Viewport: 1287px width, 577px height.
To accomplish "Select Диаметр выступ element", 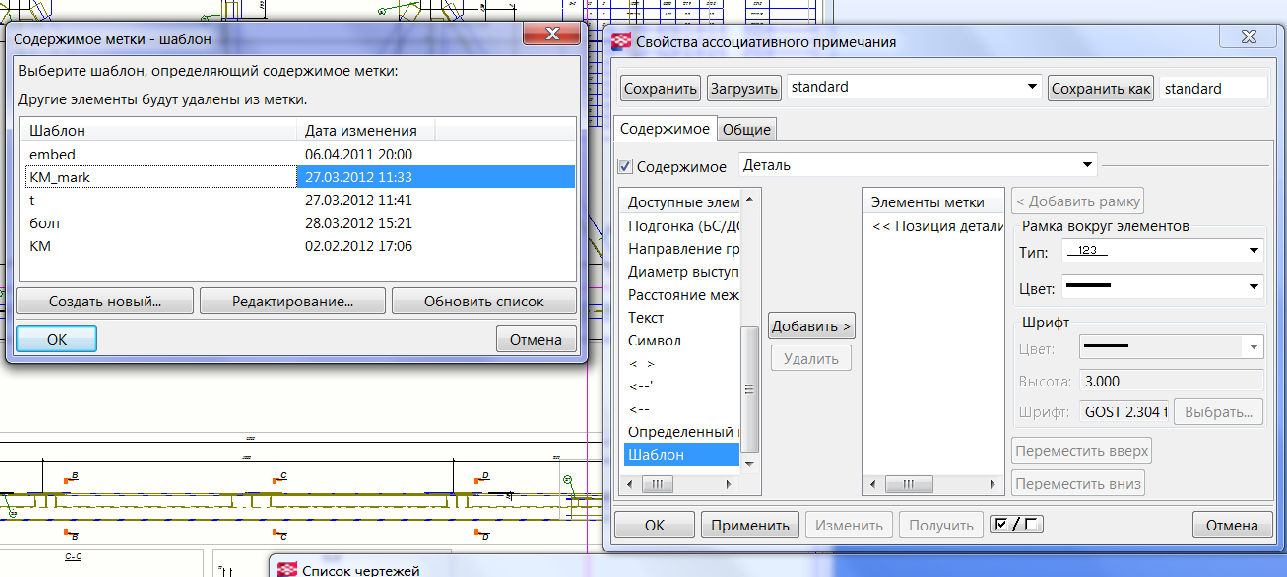I will [x=680, y=271].
